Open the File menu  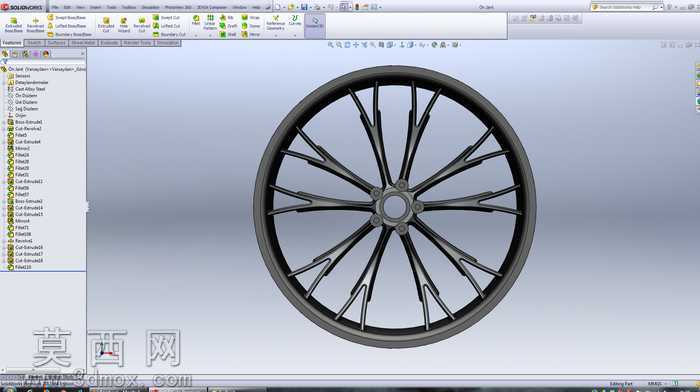55,8
